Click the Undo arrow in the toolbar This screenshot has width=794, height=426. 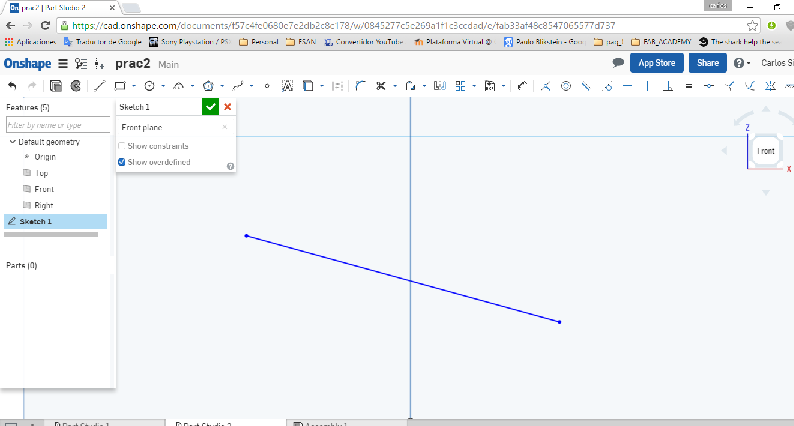pyautogui.click(x=12, y=86)
